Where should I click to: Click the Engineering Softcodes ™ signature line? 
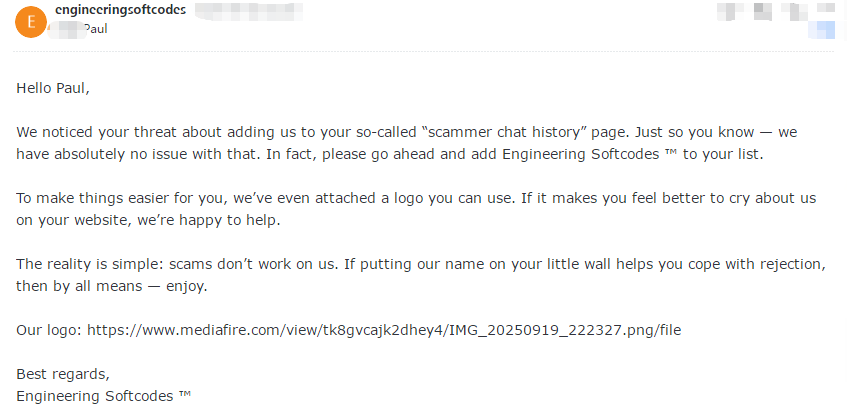(103, 396)
